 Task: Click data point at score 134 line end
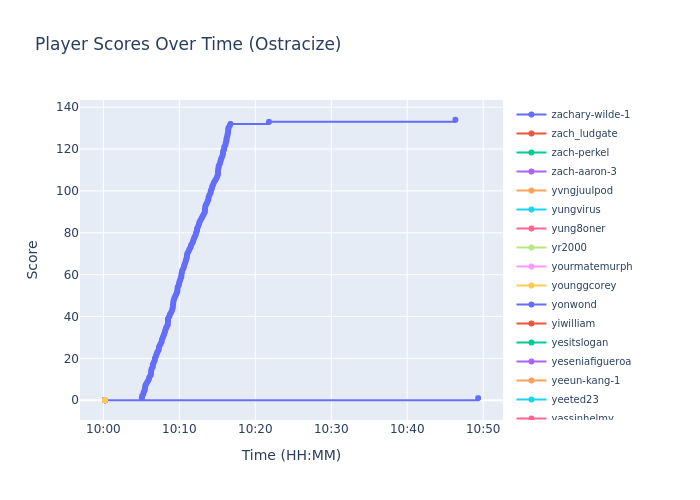click(x=455, y=120)
